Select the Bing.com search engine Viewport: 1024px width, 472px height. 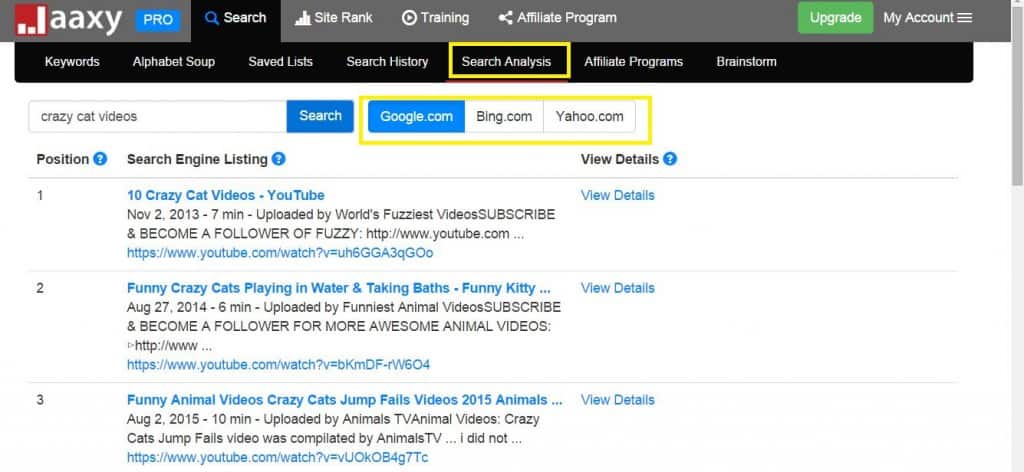[504, 117]
